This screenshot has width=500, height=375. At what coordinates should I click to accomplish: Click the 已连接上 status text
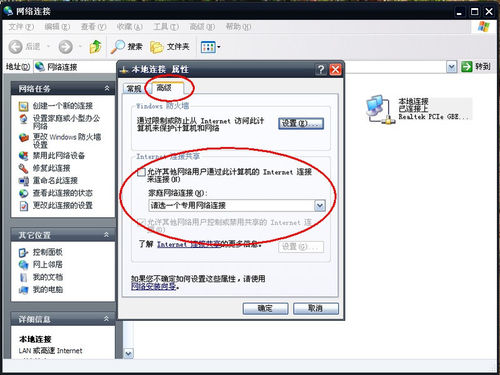413,109
